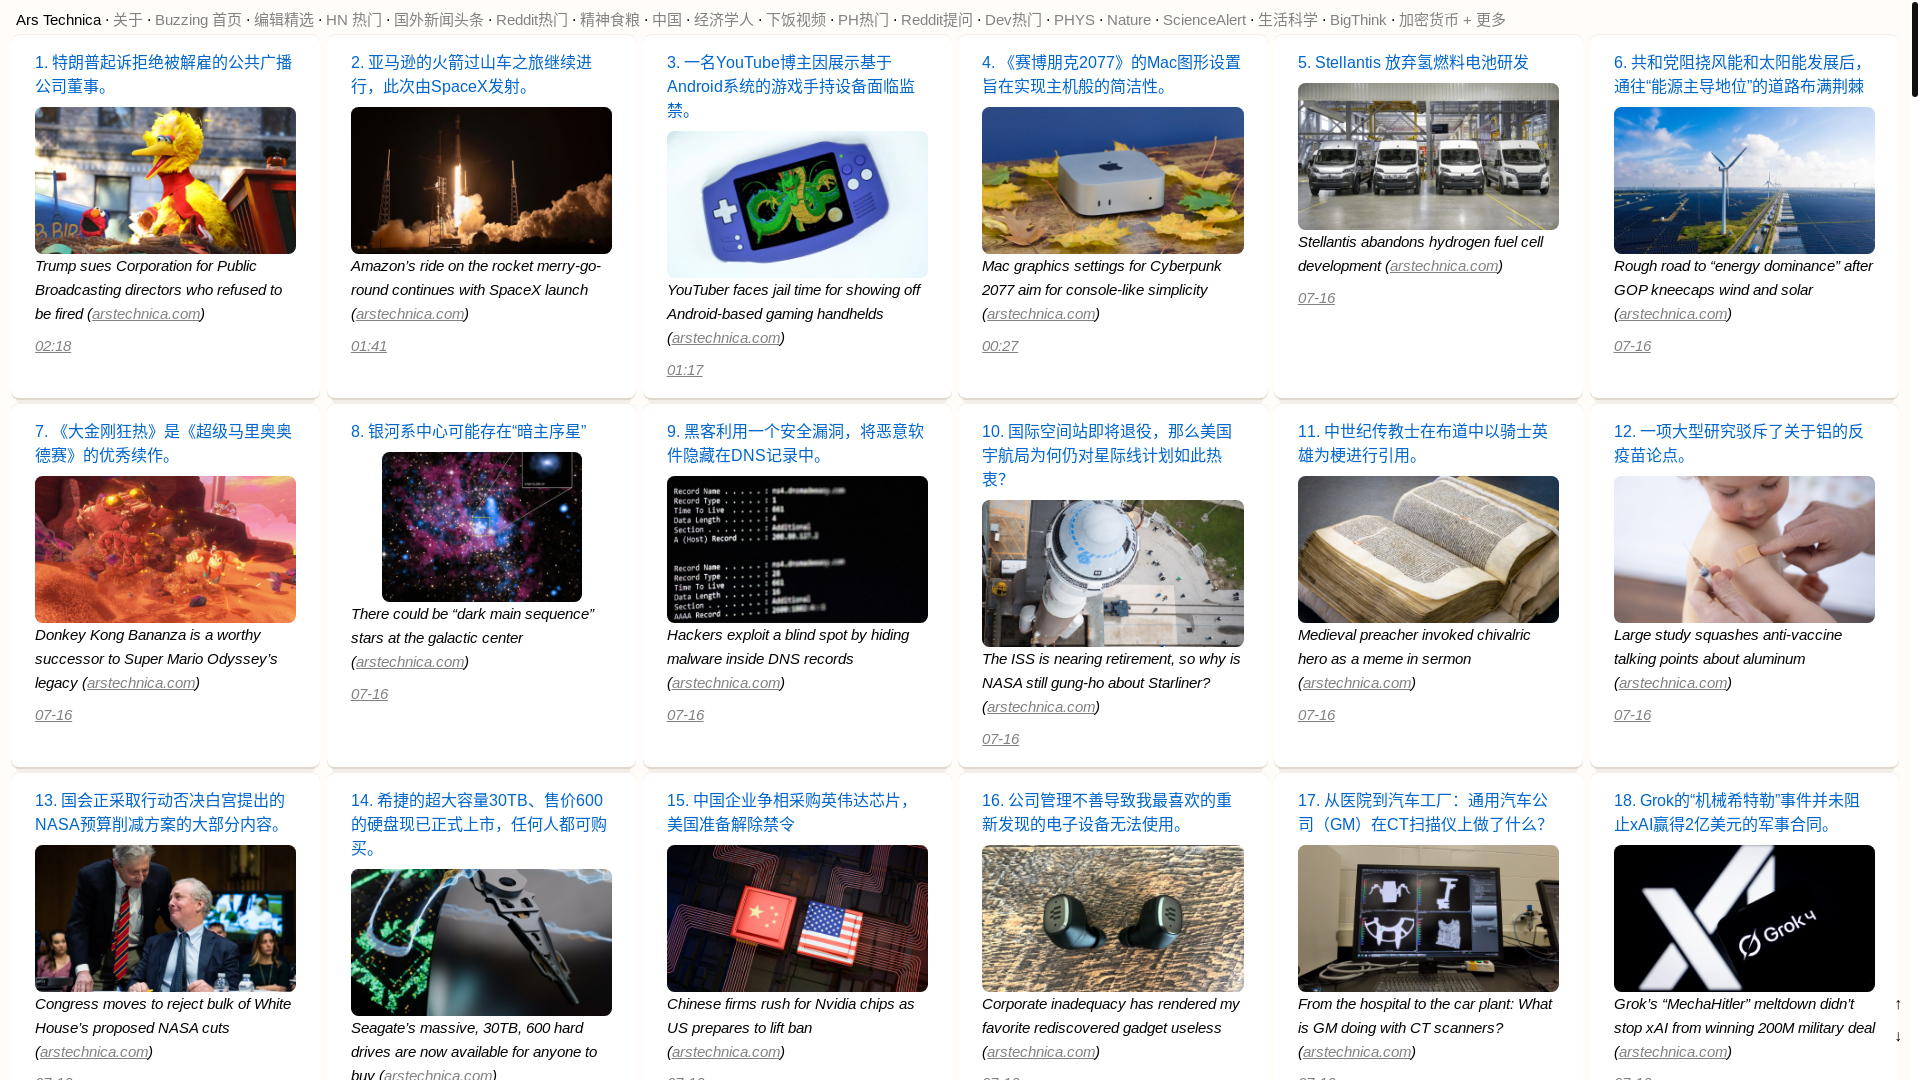This screenshot has height=1080, width=1920.
Task: Open the Seagate hard drive thumbnail
Action: click(481, 942)
